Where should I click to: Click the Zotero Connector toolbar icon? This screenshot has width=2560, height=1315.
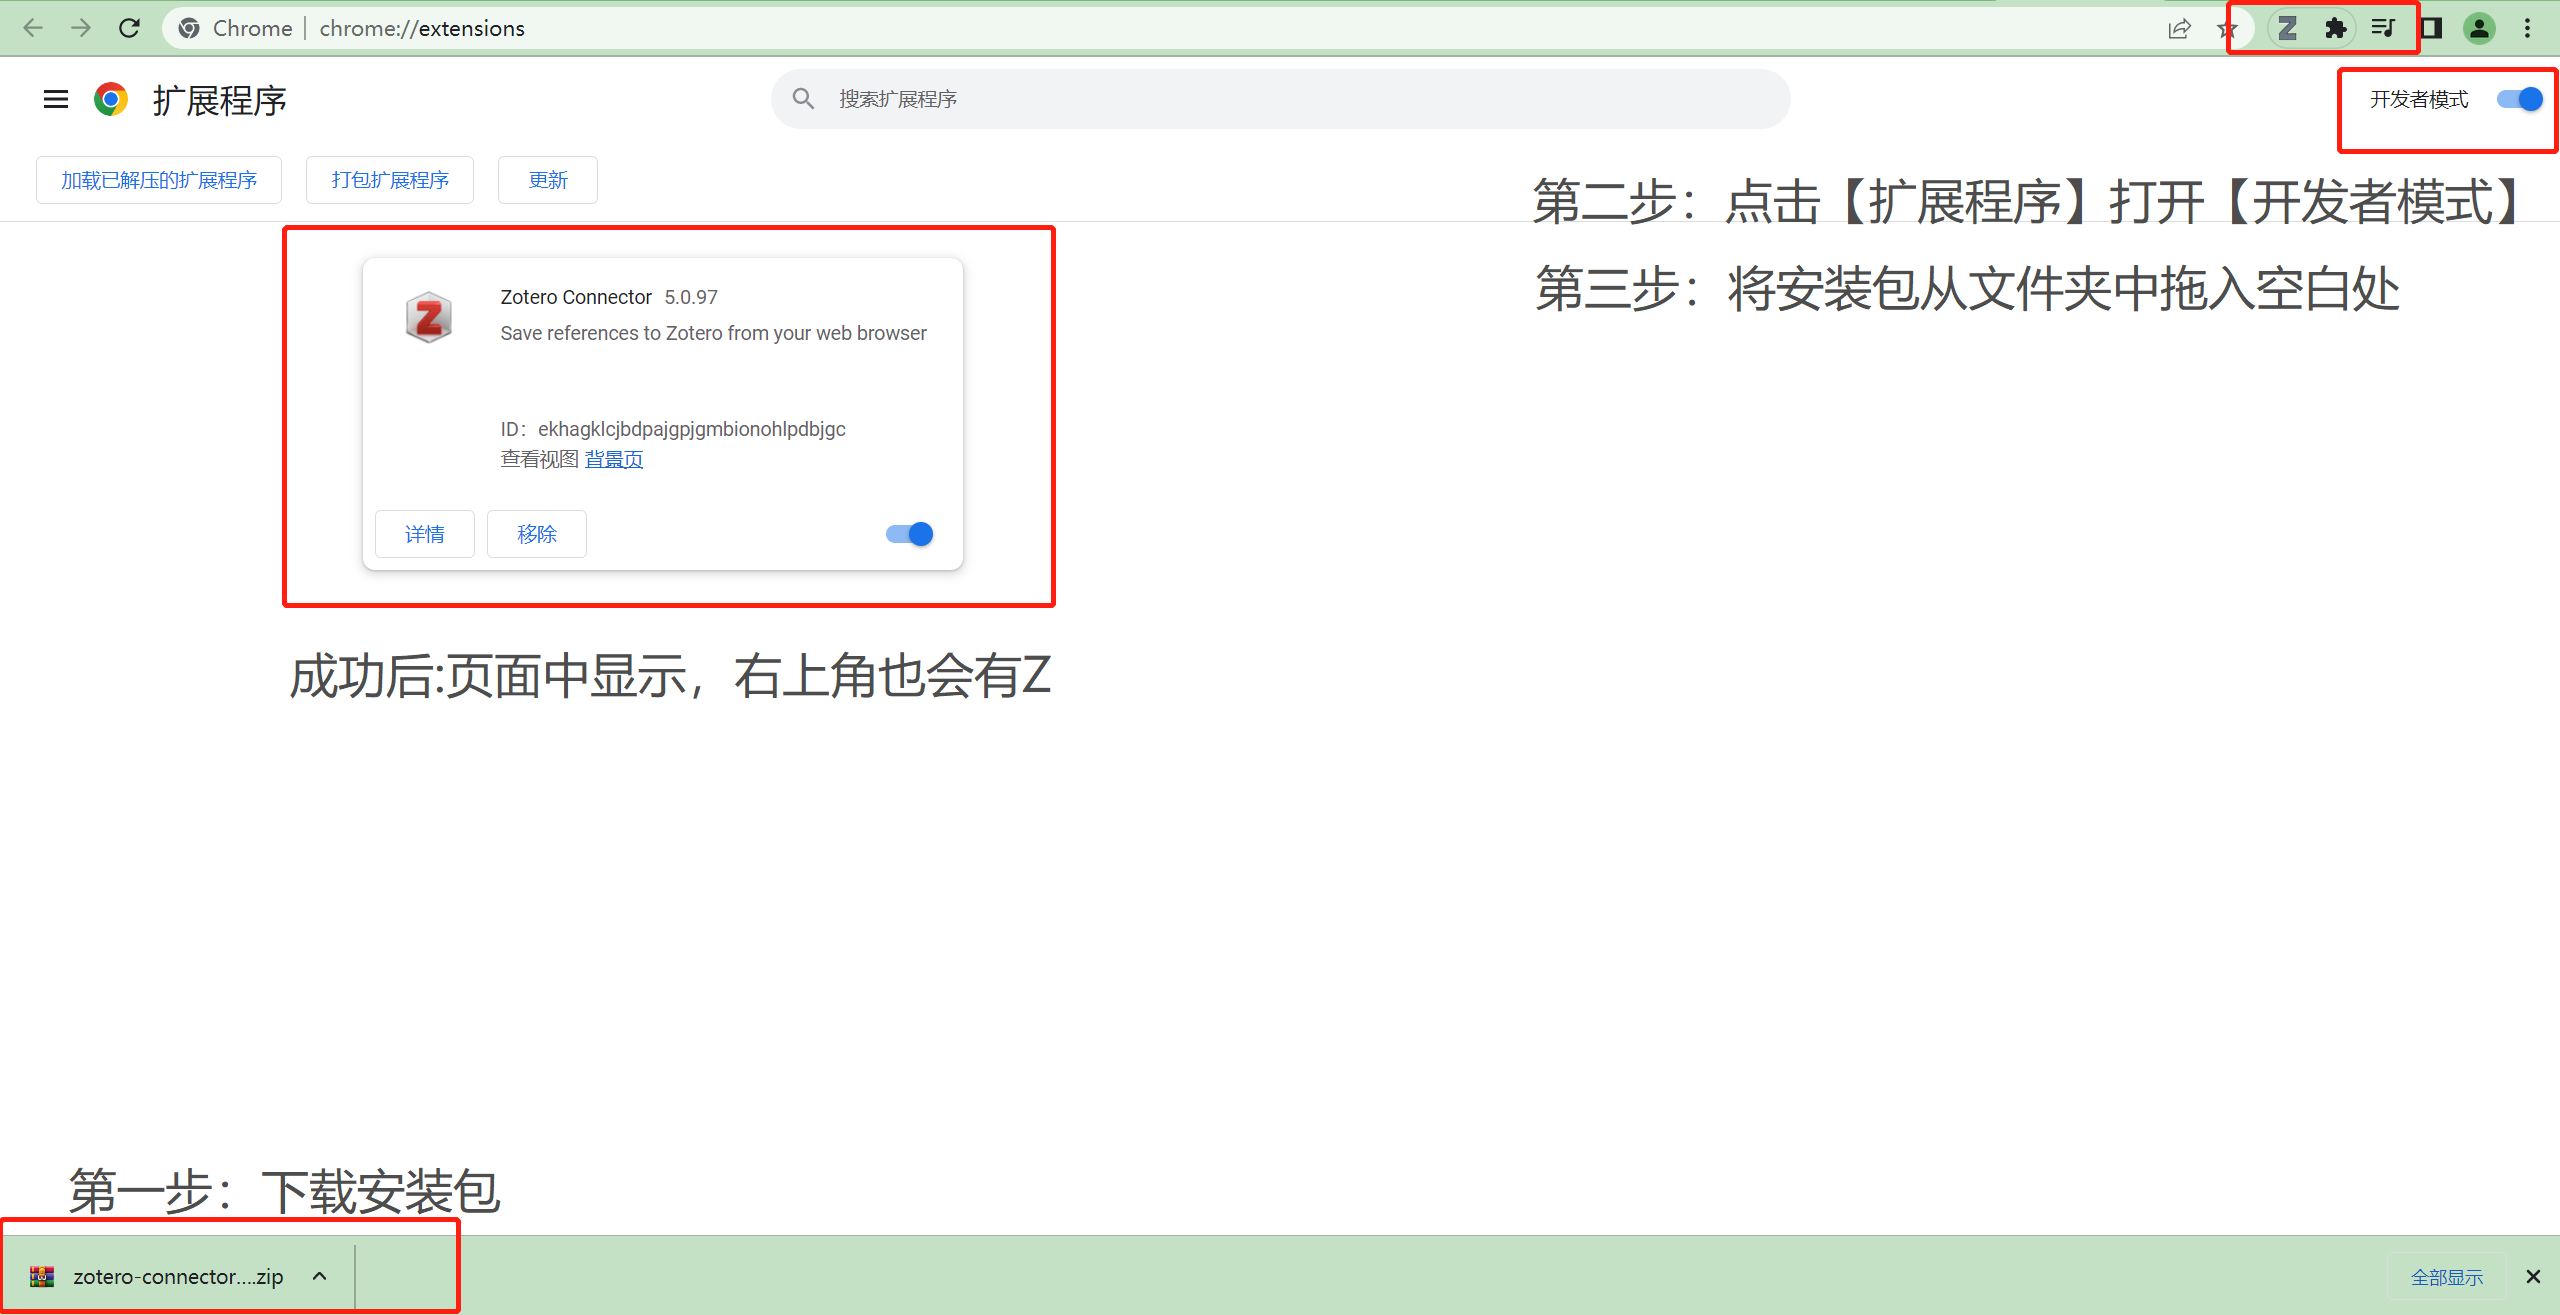(x=2287, y=28)
